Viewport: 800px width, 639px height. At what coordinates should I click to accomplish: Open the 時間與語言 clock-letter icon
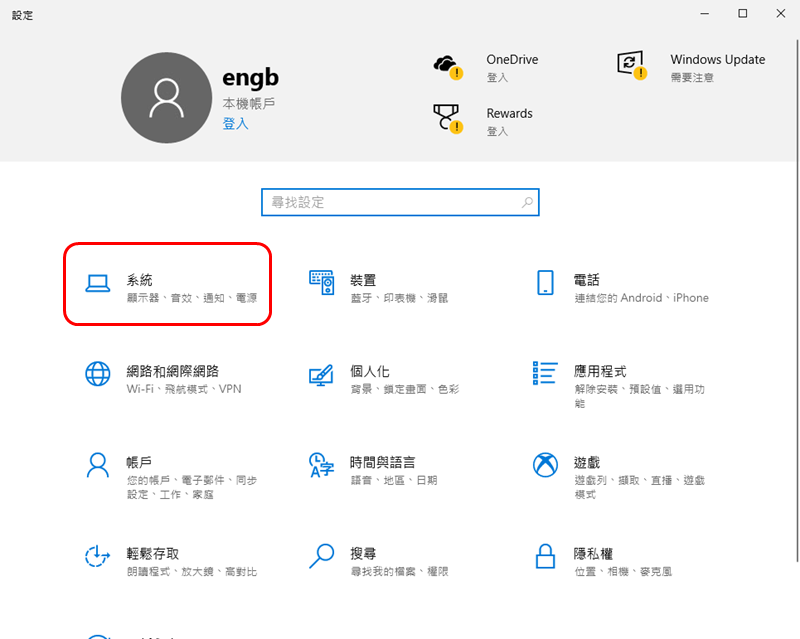click(322, 465)
